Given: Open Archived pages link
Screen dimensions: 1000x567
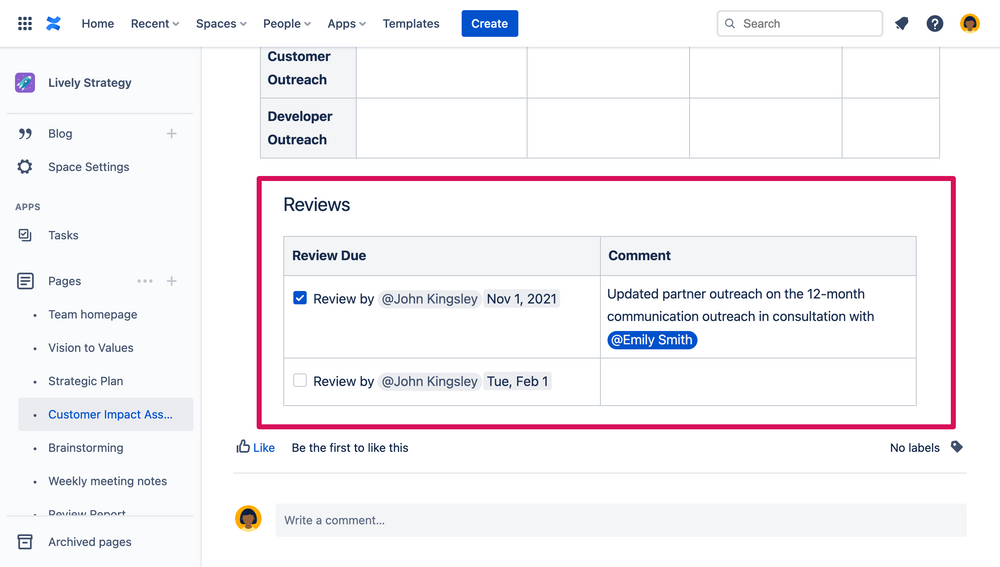Looking at the screenshot, I should 90,542.
